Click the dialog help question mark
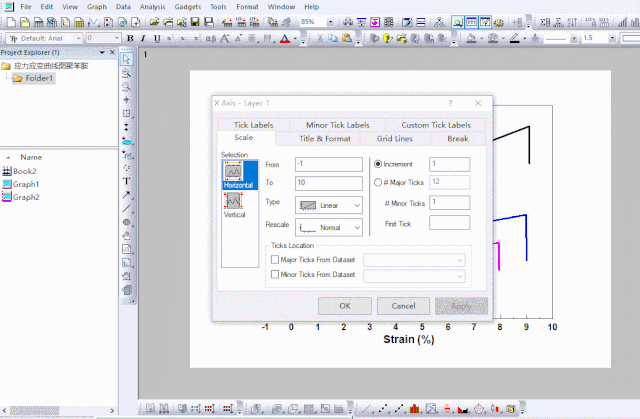640x419 pixels. [451, 103]
